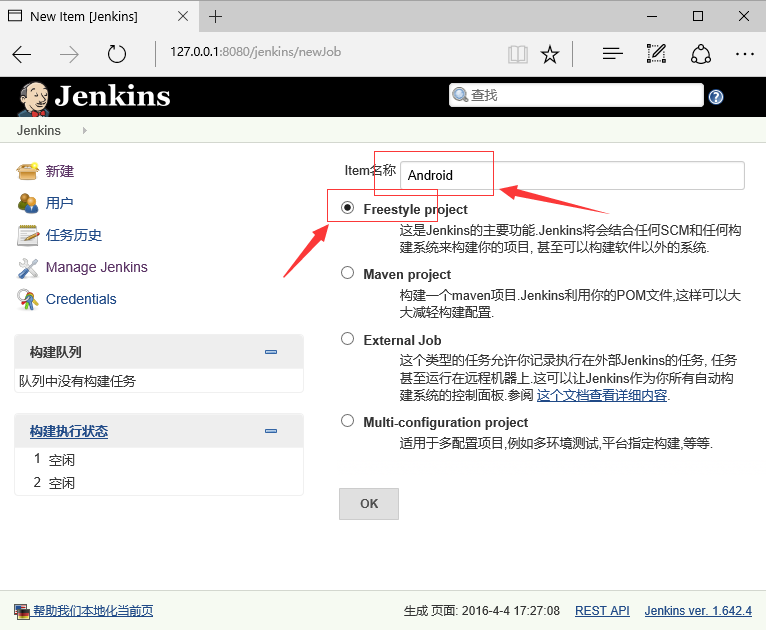Open the browser Hub lines icon
Image resolution: width=766 pixels, height=630 pixels.
pyautogui.click(x=612, y=54)
